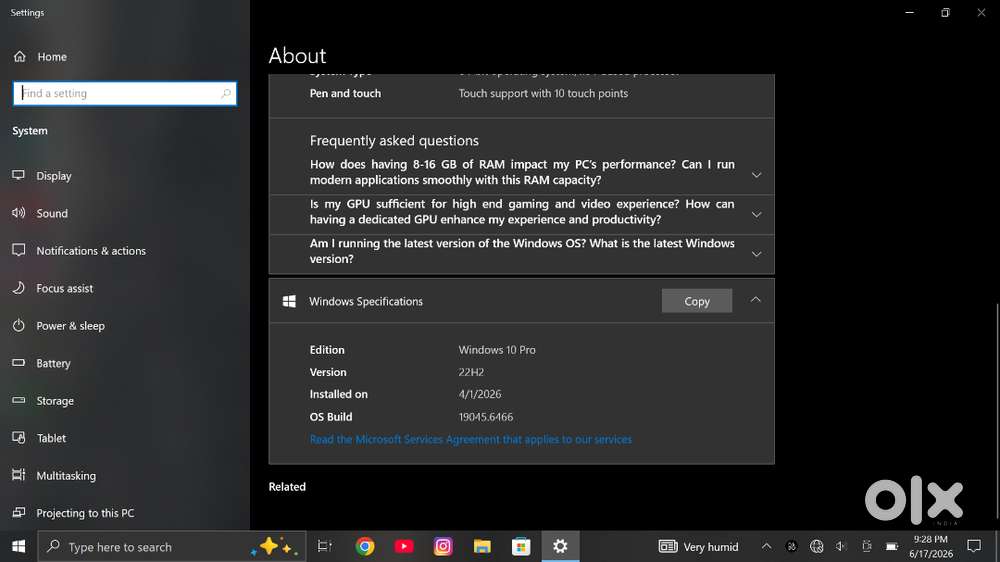Copy the Windows Specifications

pos(696,301)
